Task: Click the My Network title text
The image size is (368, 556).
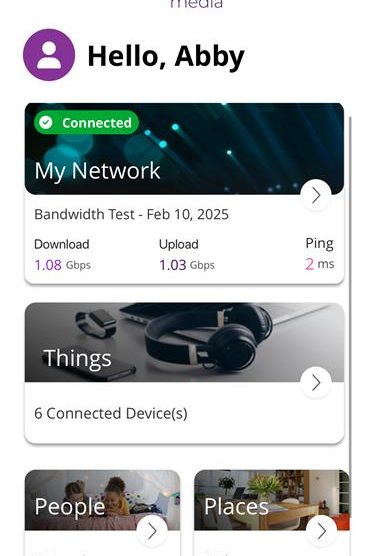Action: coord(97,171)
